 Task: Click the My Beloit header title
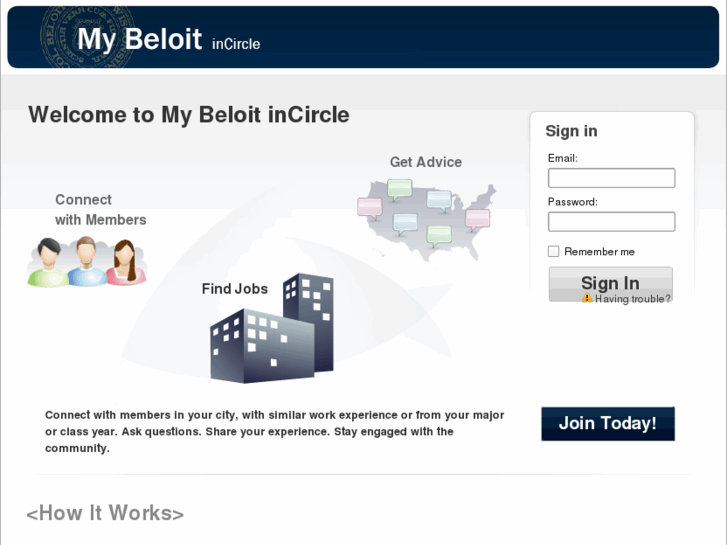point(139,39)
